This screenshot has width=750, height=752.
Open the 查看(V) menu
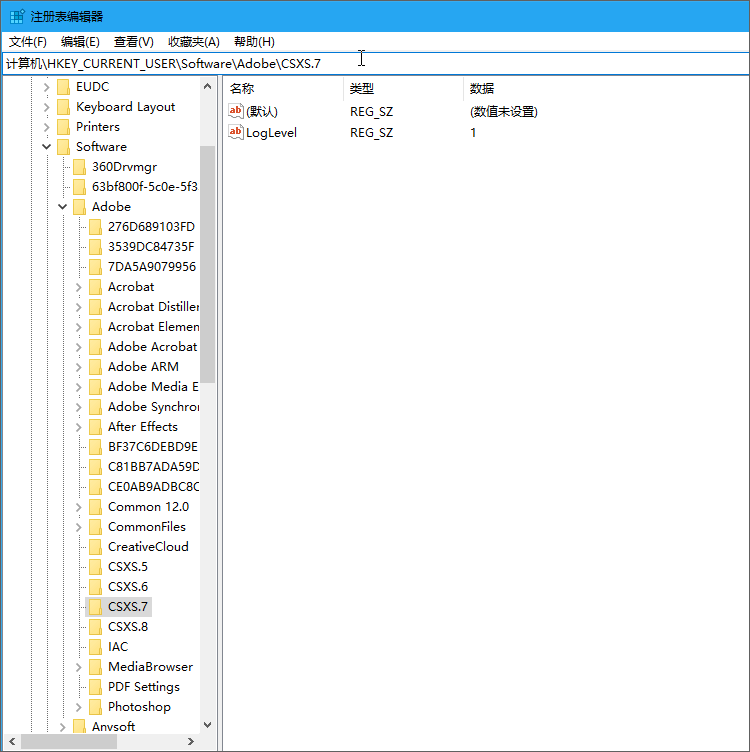tap(133, 41)
